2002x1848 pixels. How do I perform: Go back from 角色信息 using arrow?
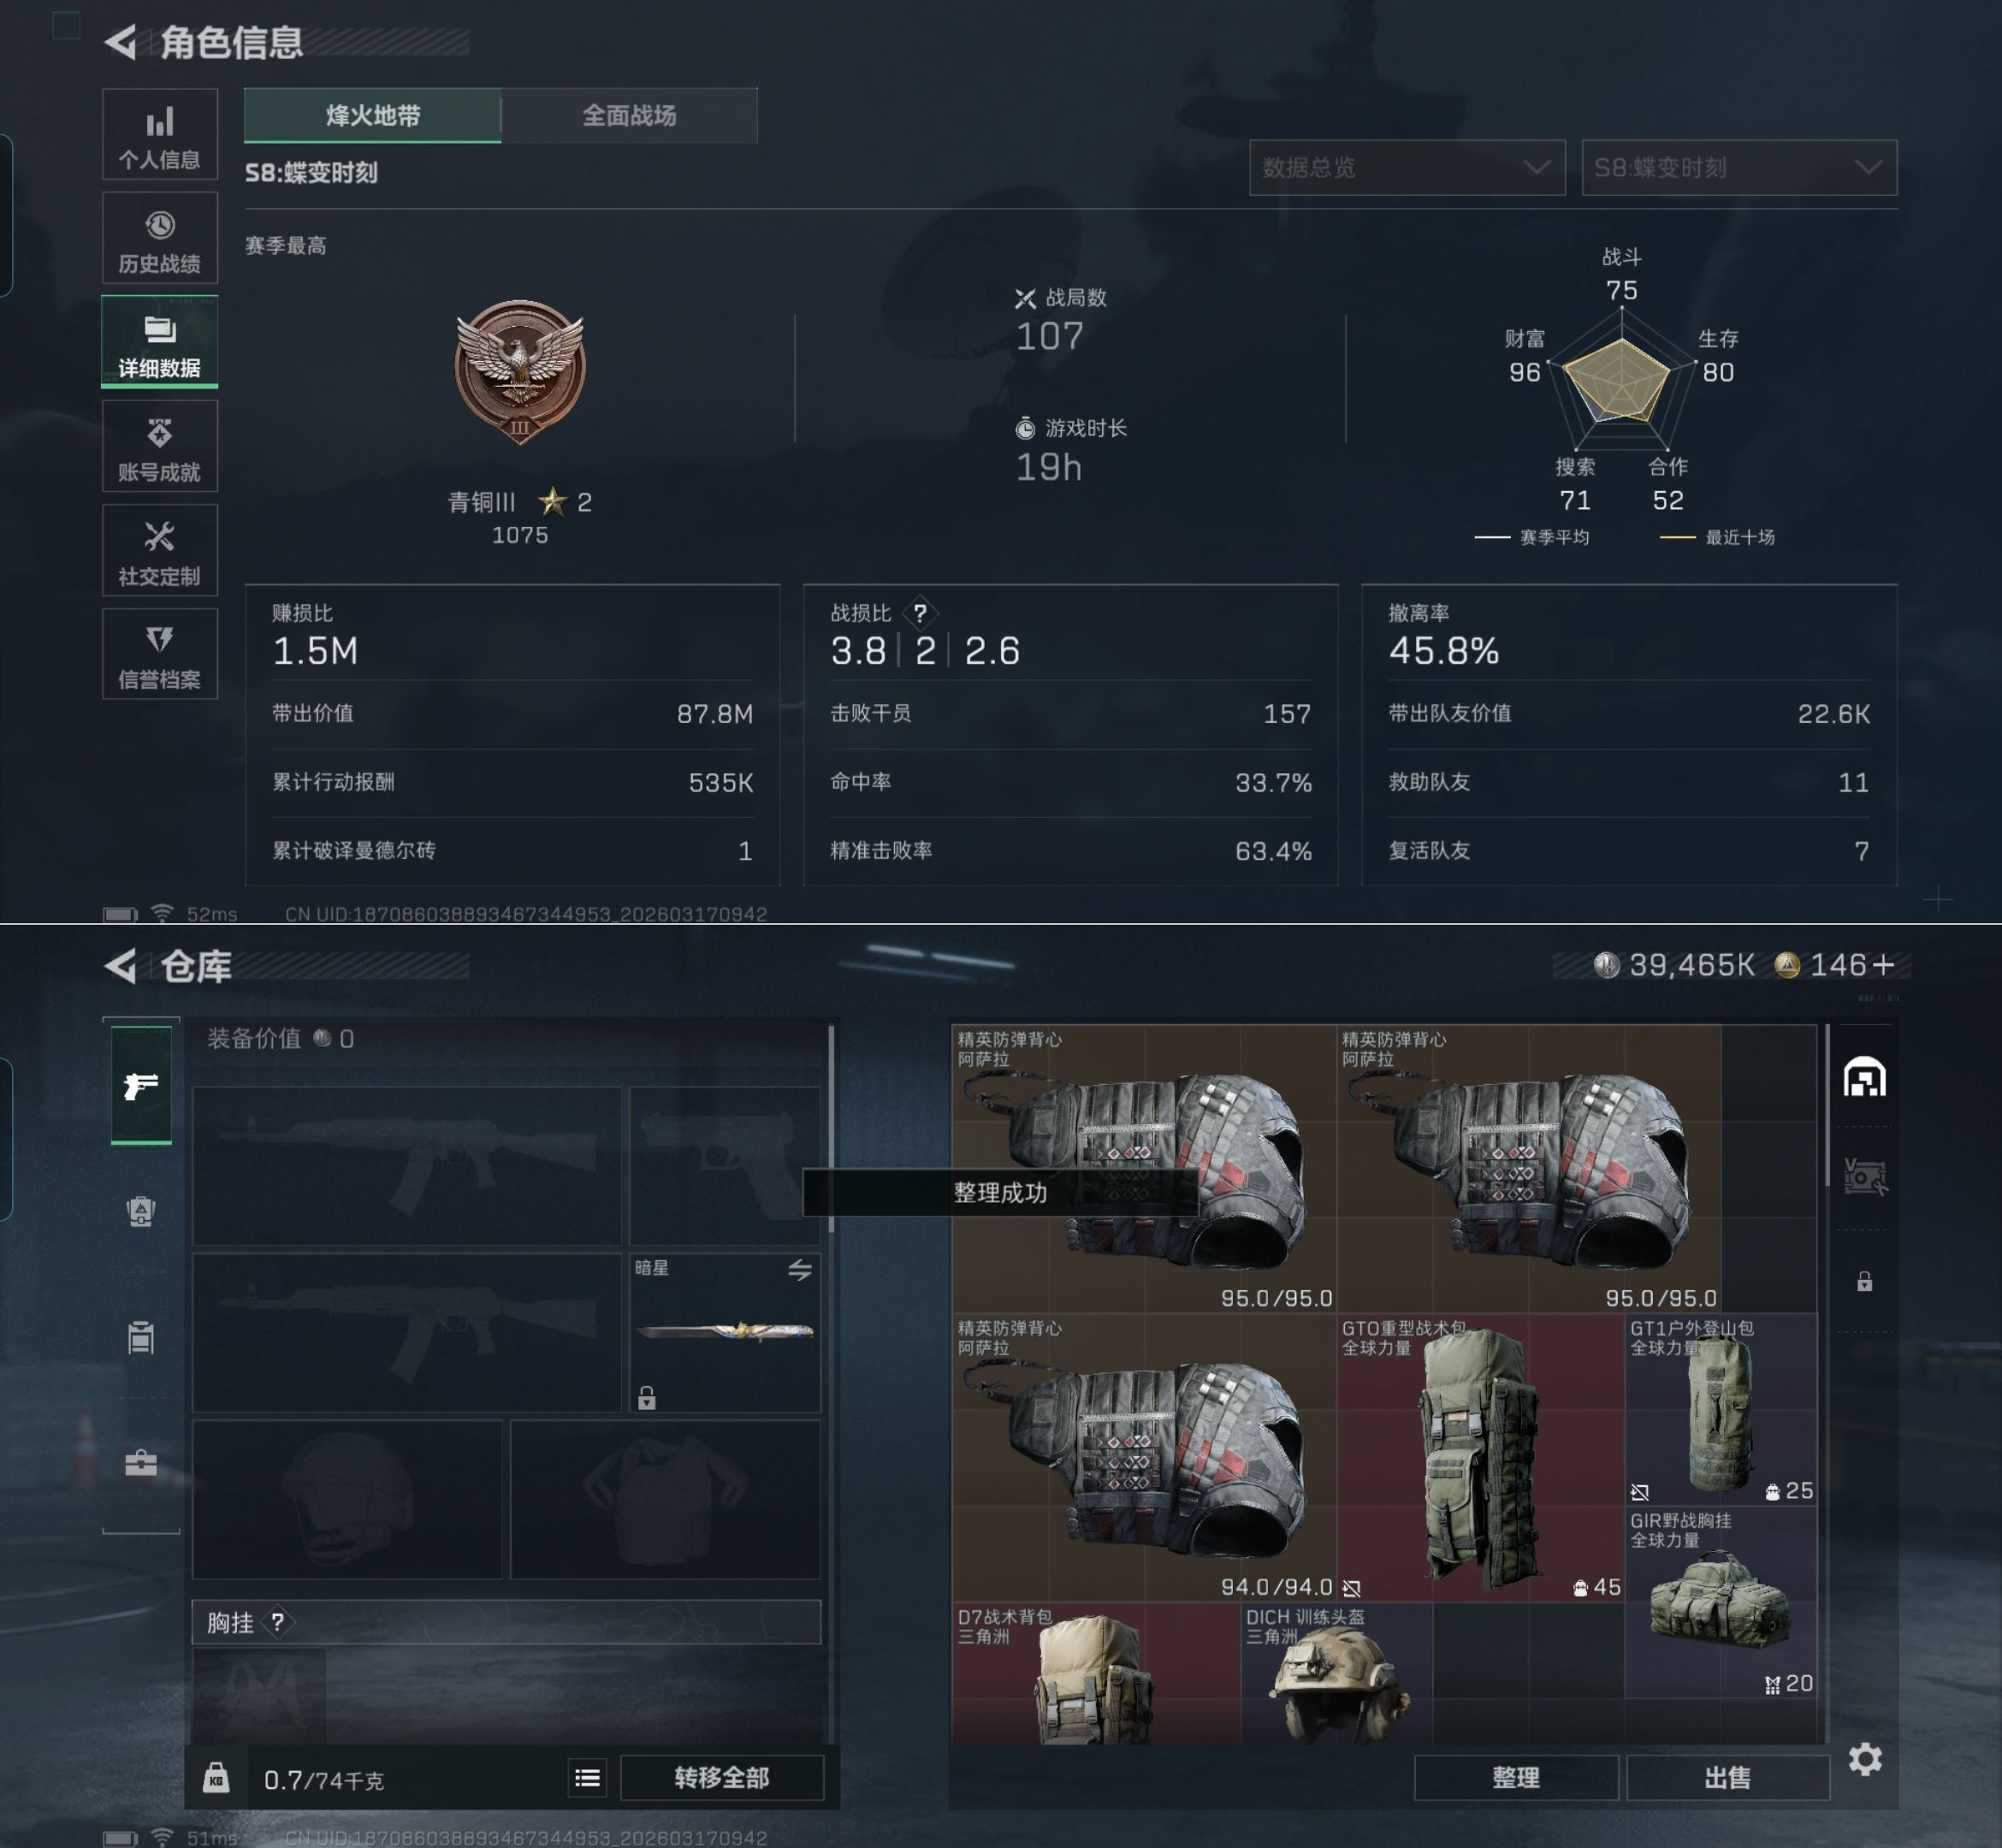point(120,42)
